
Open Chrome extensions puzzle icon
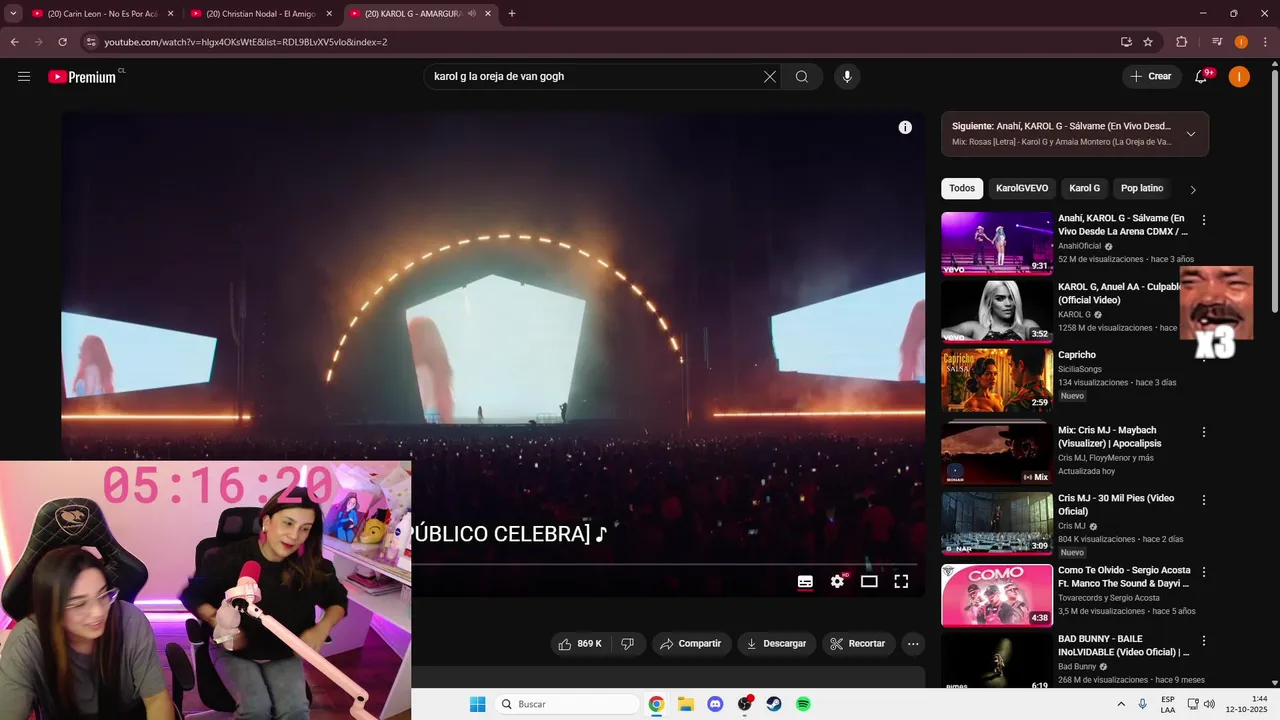click(1182, 42)
